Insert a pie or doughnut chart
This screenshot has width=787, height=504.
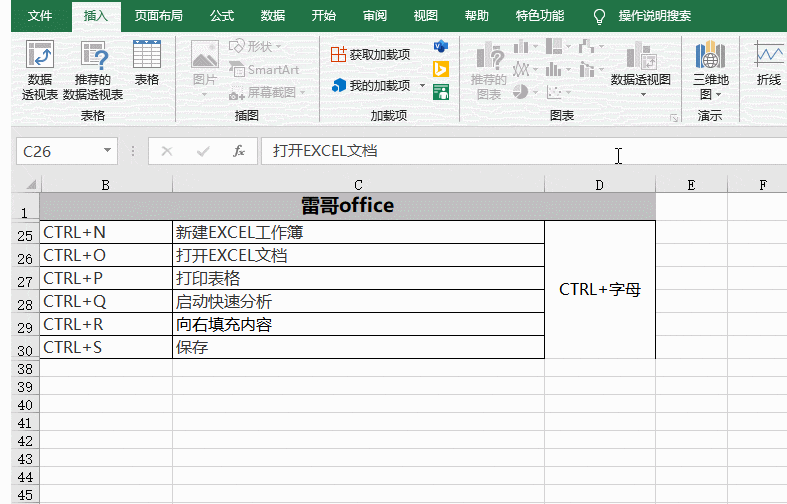(525, 92)
